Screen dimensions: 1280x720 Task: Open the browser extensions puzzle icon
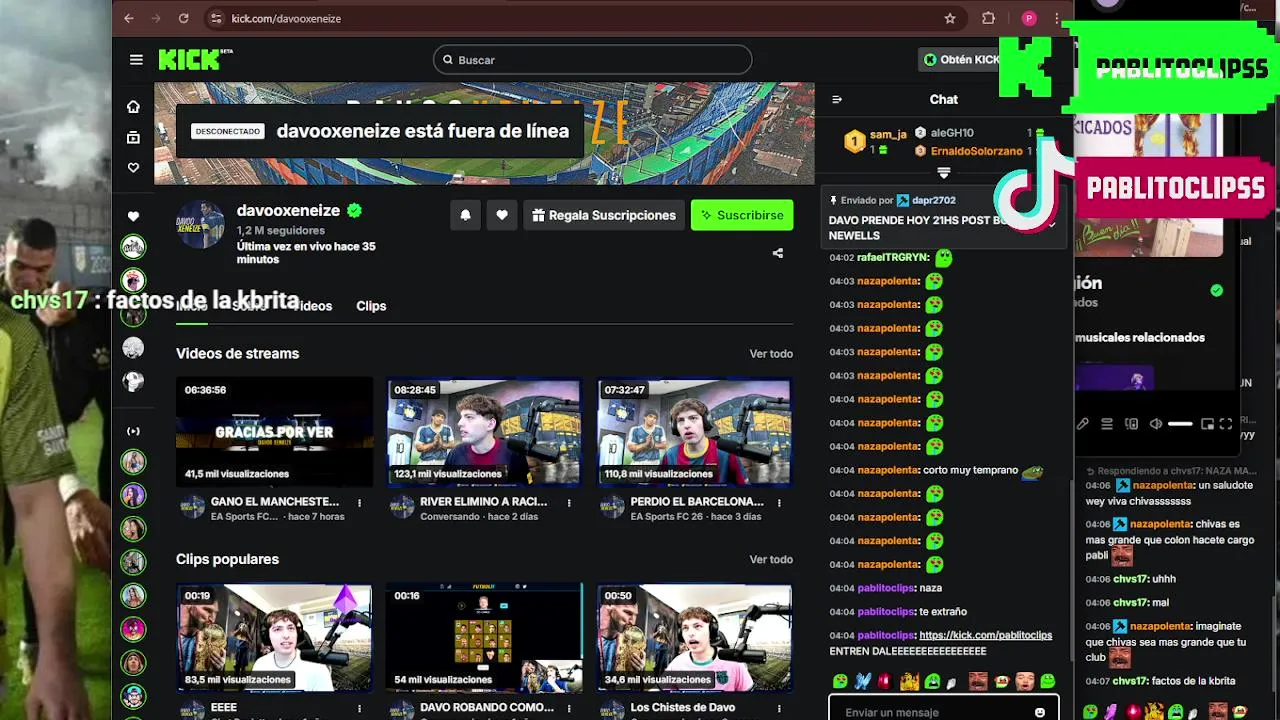tap(988, 18)
